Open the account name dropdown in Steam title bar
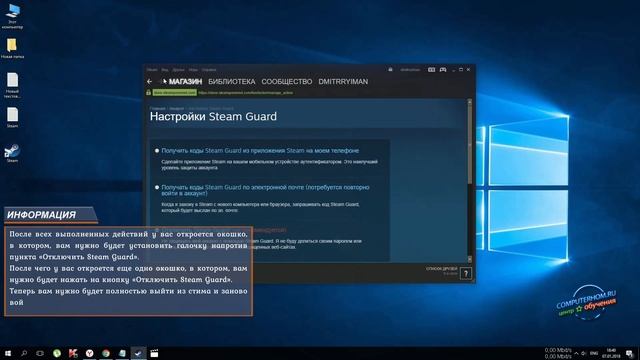Viewport: 640px width, 360px height. pos(410,70)
